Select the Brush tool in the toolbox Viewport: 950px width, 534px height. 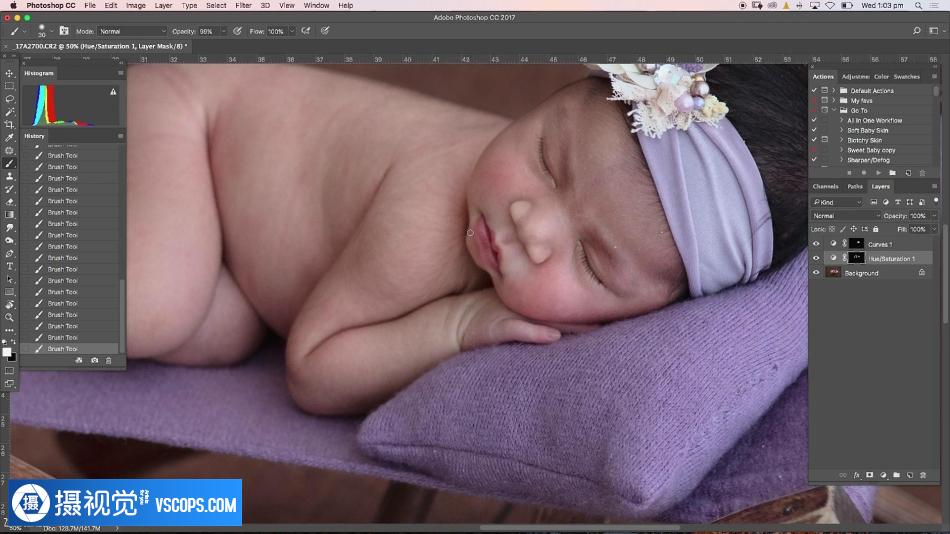9,163
